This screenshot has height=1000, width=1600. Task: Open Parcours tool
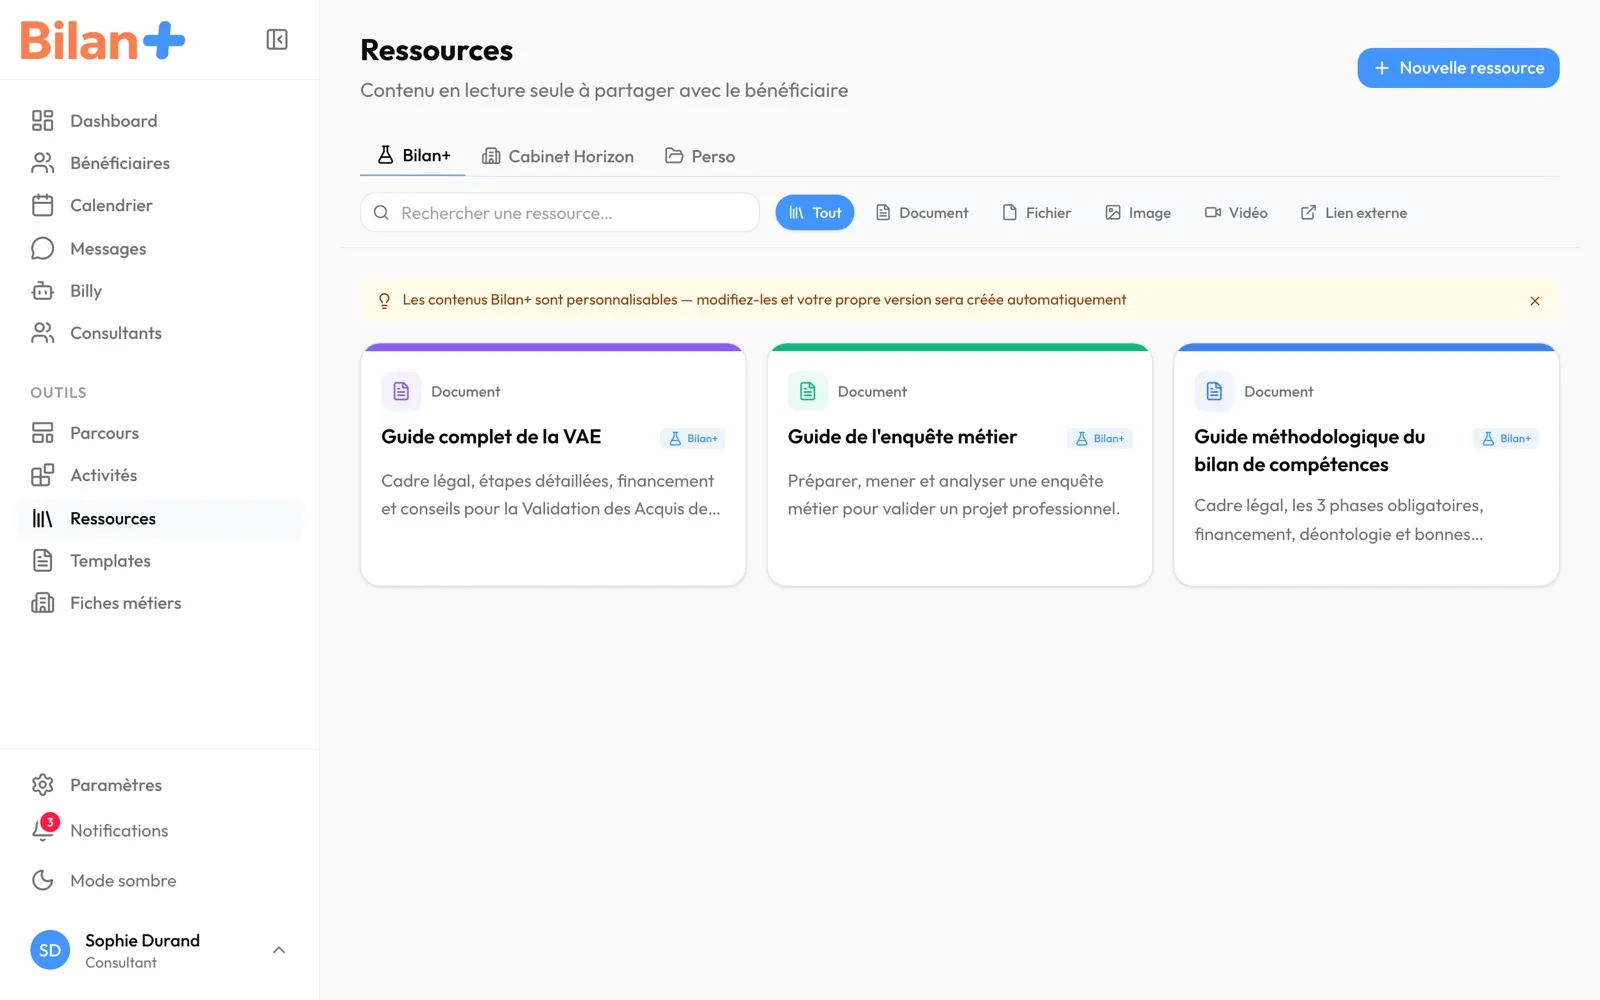pyautogui.click(x=160, y=433)
